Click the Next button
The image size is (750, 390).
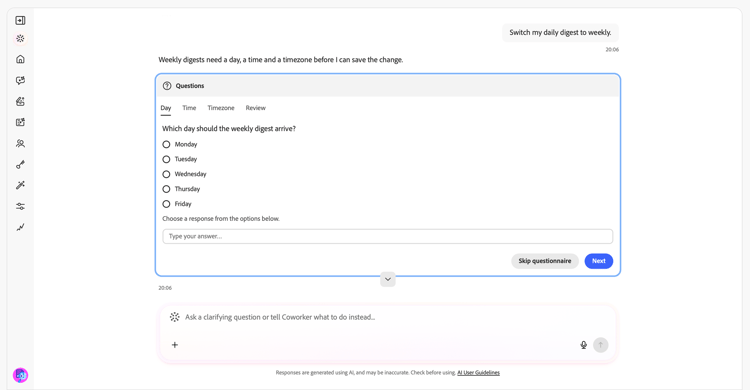tap(599, 261)
